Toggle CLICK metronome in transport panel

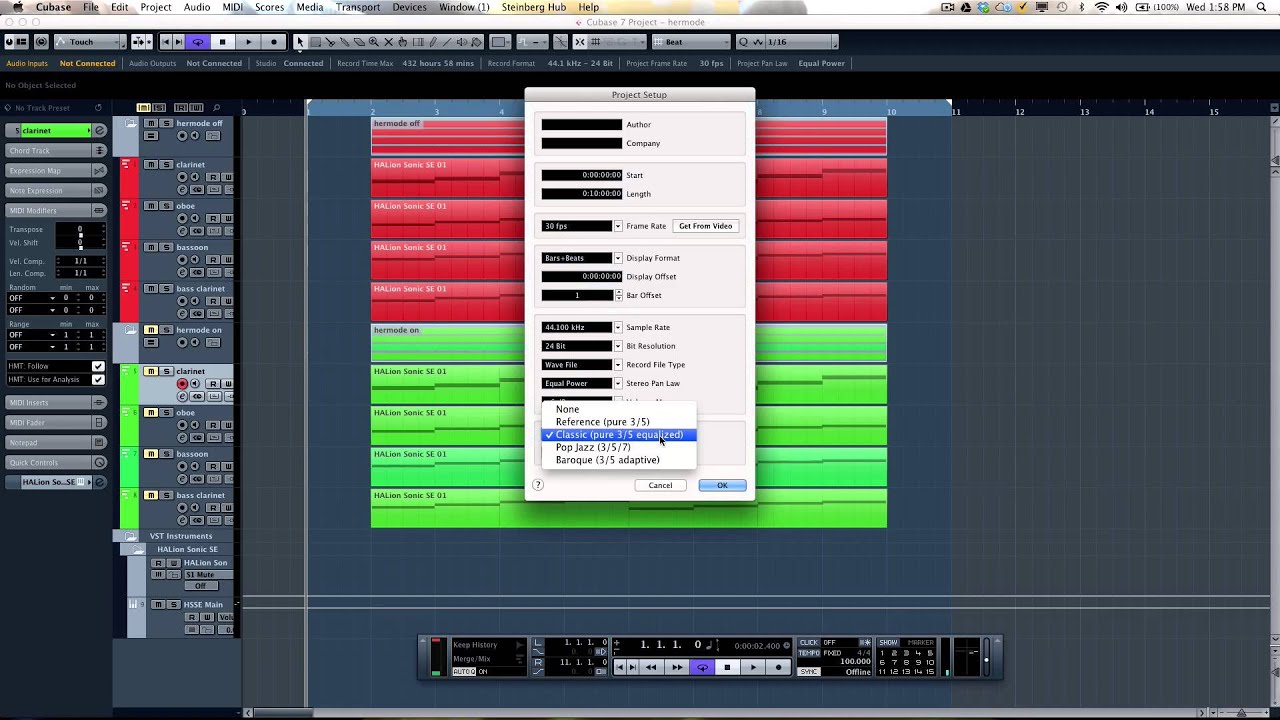809,642
